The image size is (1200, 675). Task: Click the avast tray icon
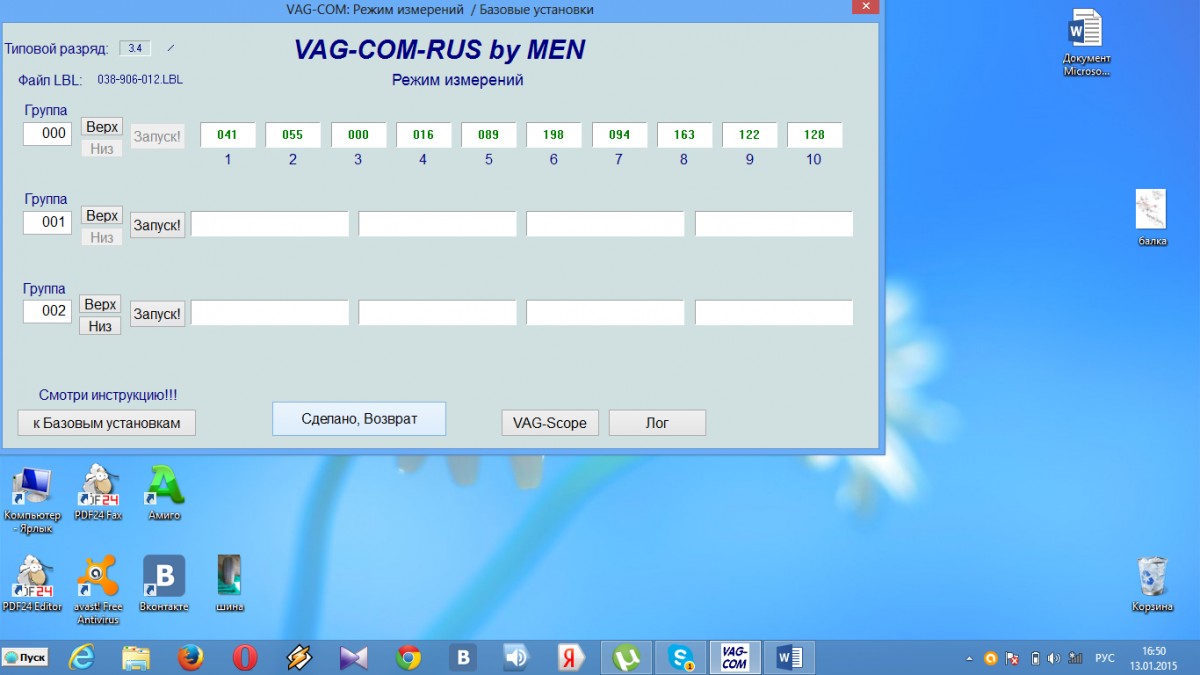click(x=990, y=658)
